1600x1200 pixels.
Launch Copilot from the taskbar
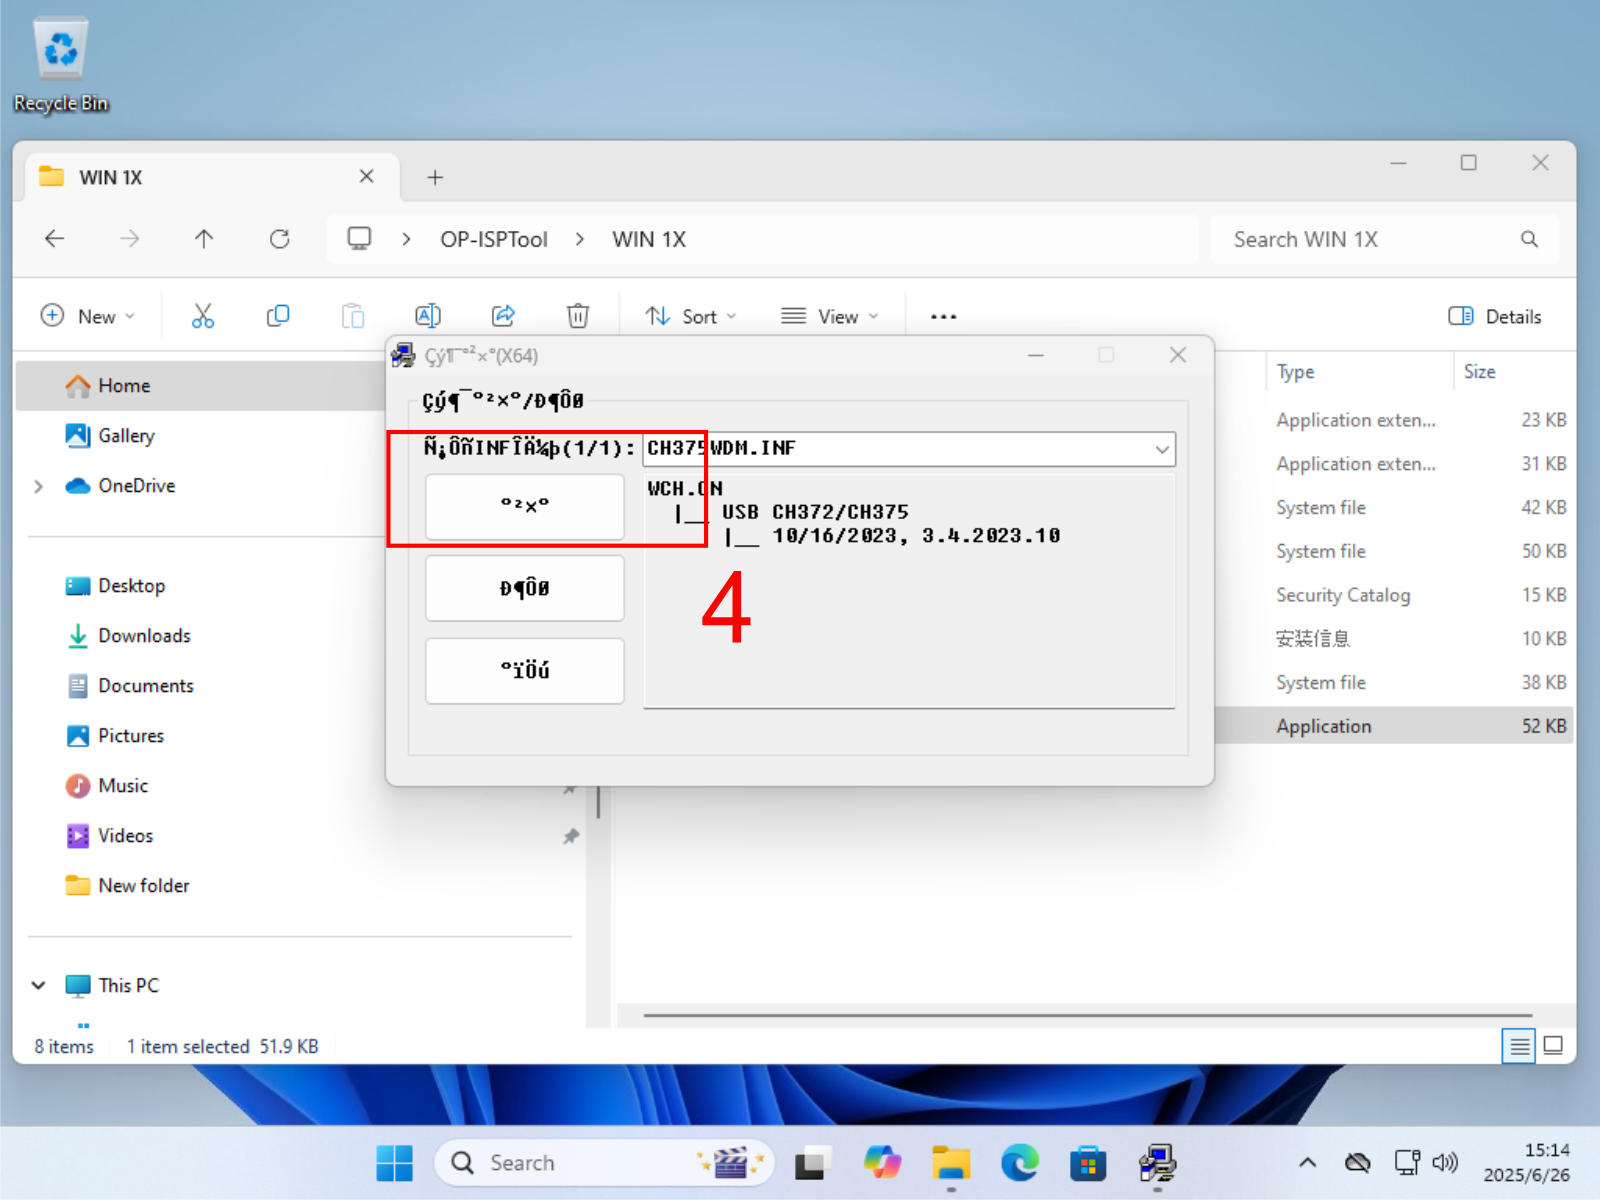882,1163
